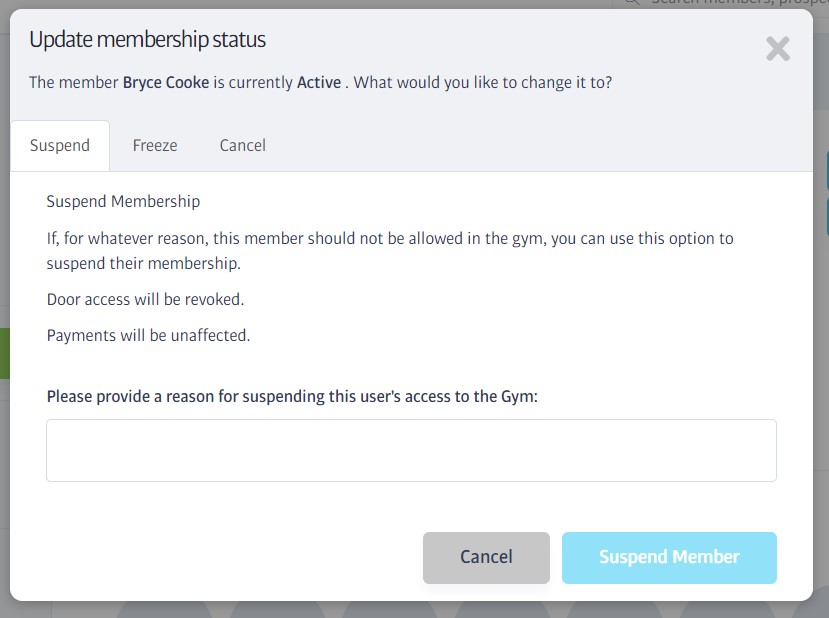
Task: Click the green bar left of the dialog
Action: tap(5, 353)
